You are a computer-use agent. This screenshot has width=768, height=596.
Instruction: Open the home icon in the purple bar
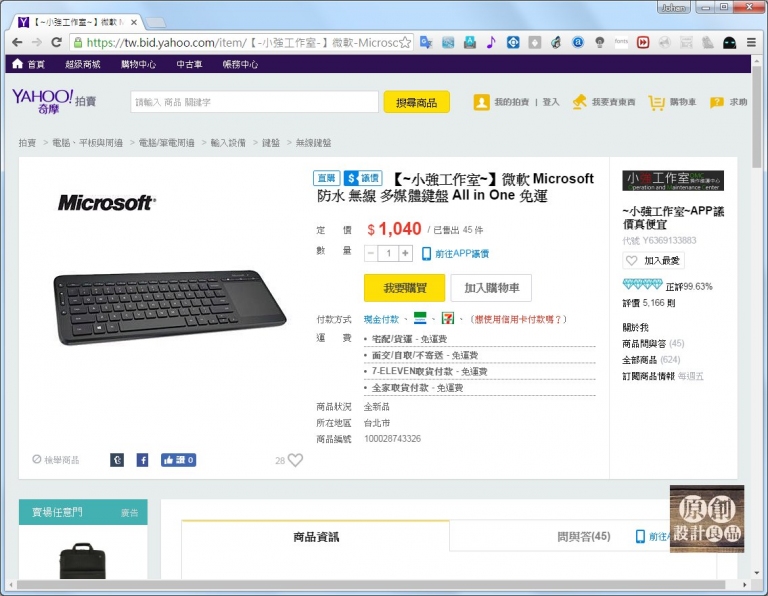point(18,64)
